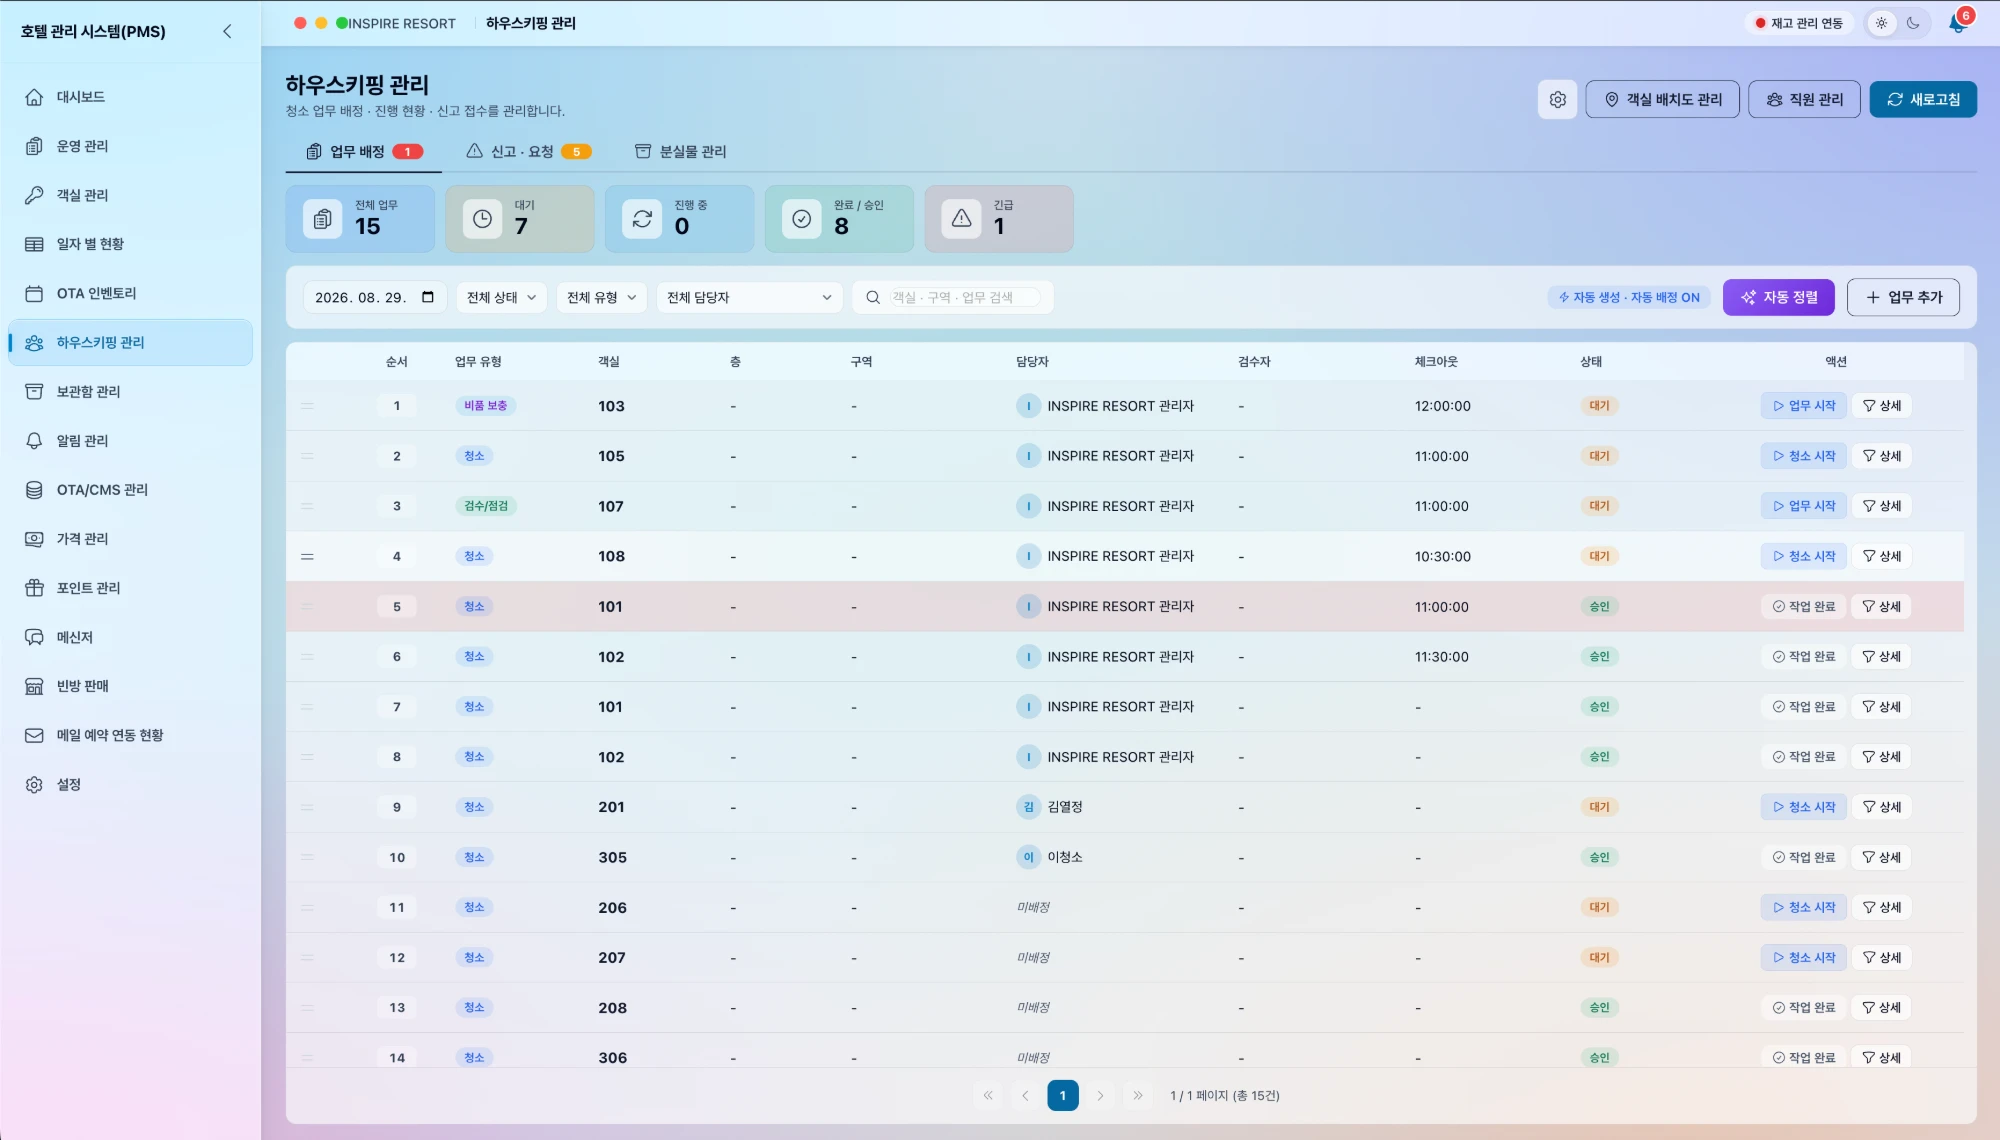Screen dimensions: 2000x1140
Task: Click the 자동 정렬 button
Action: click(x=1778, y=297)
